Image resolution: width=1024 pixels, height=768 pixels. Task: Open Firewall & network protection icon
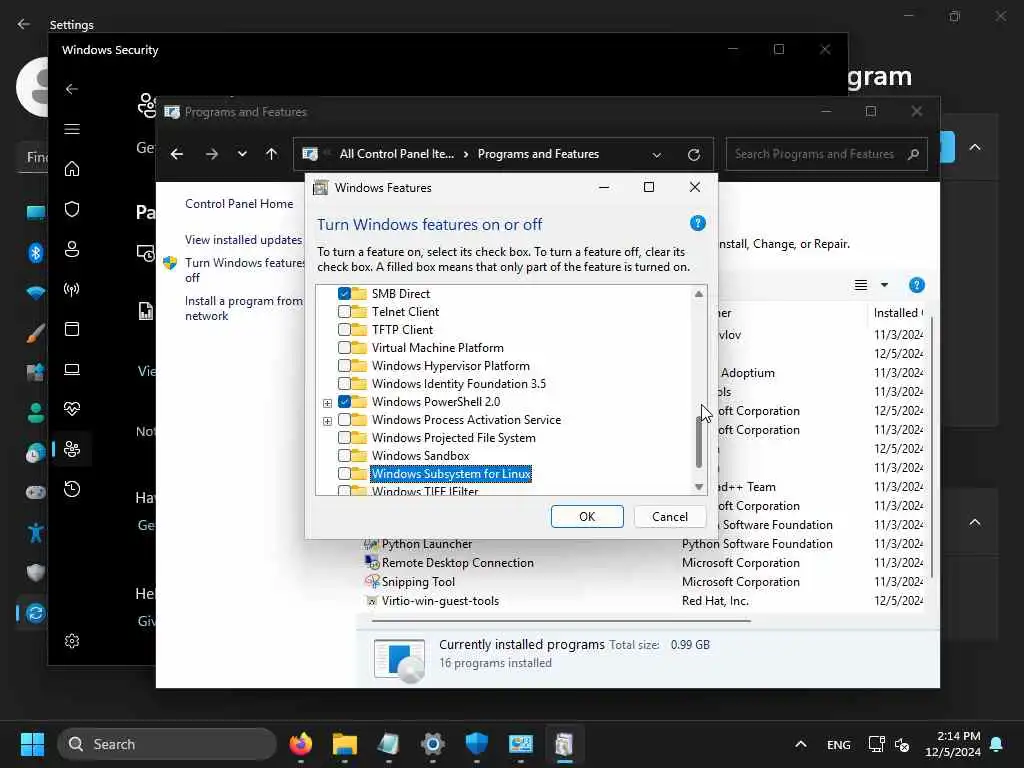72,289
